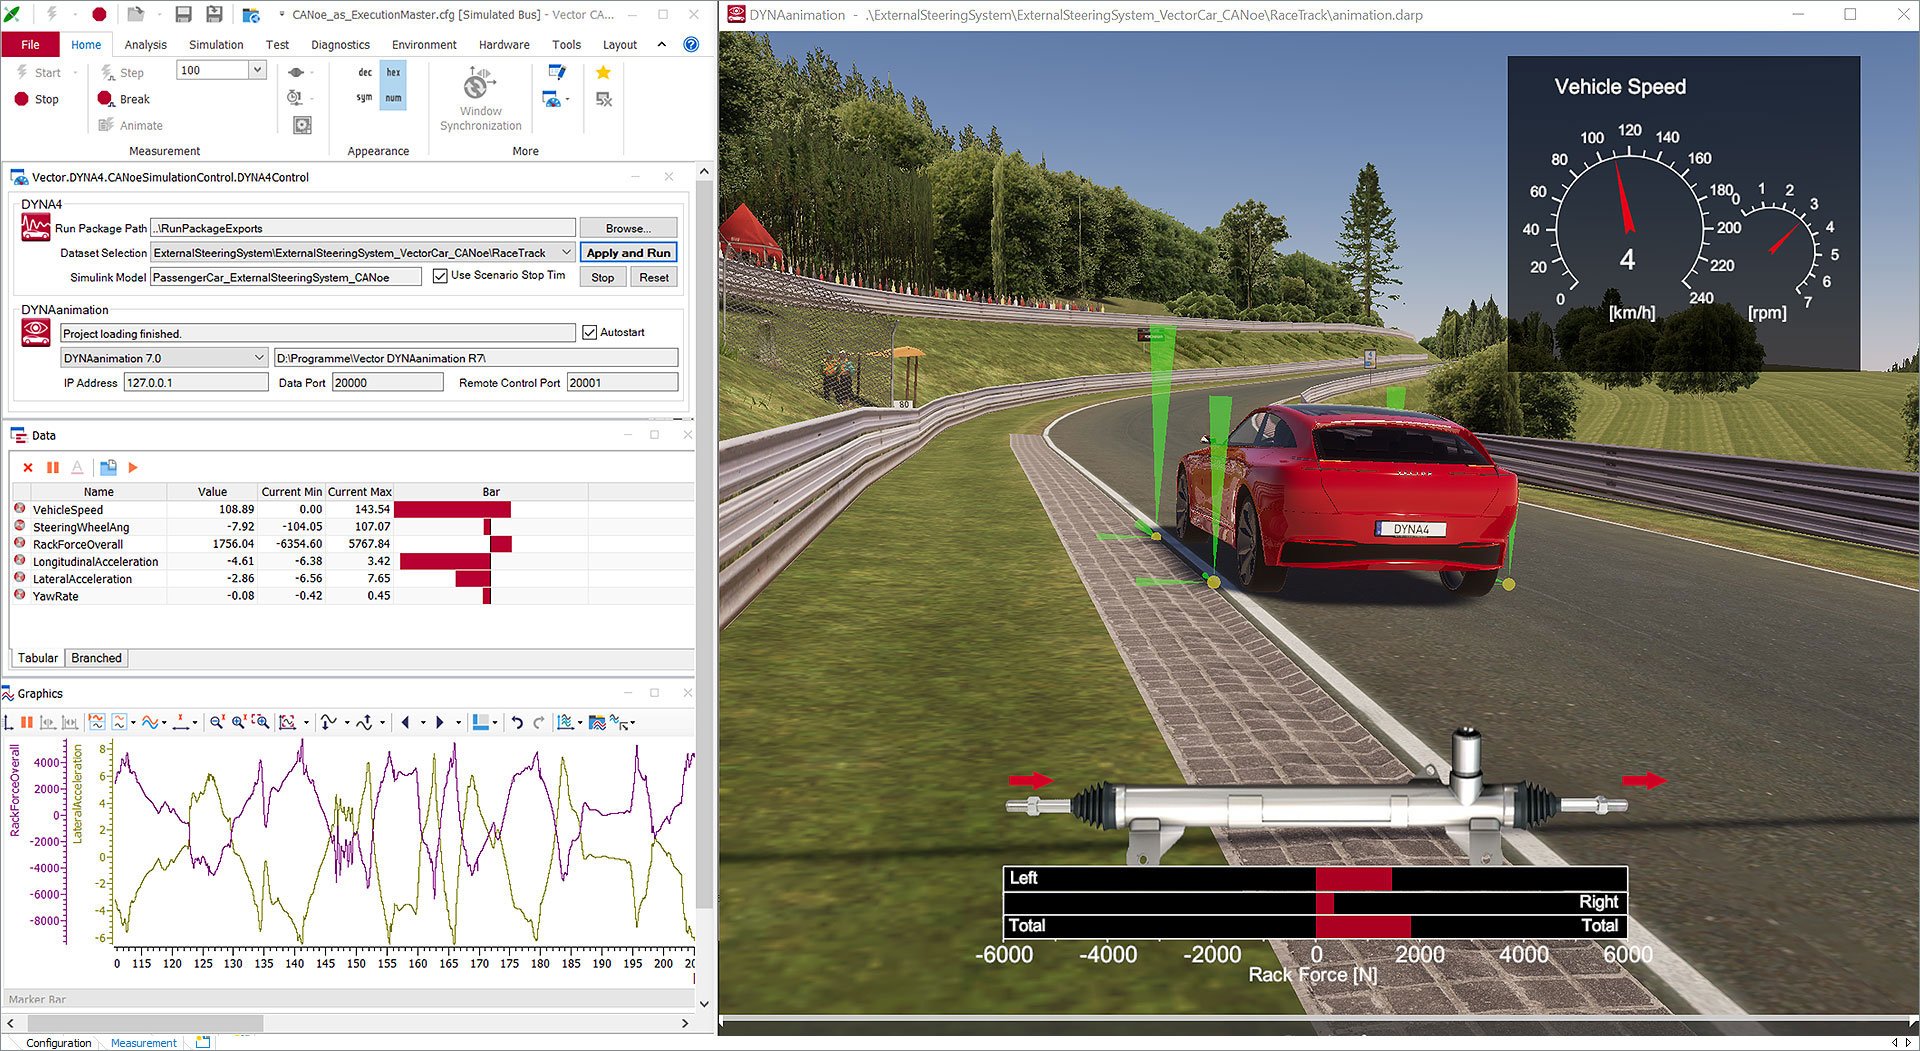1920x1051 pixels.
Task: Activate the Undo icon in Graphics window
Action: pyautogui.click(x=517, y=721)
